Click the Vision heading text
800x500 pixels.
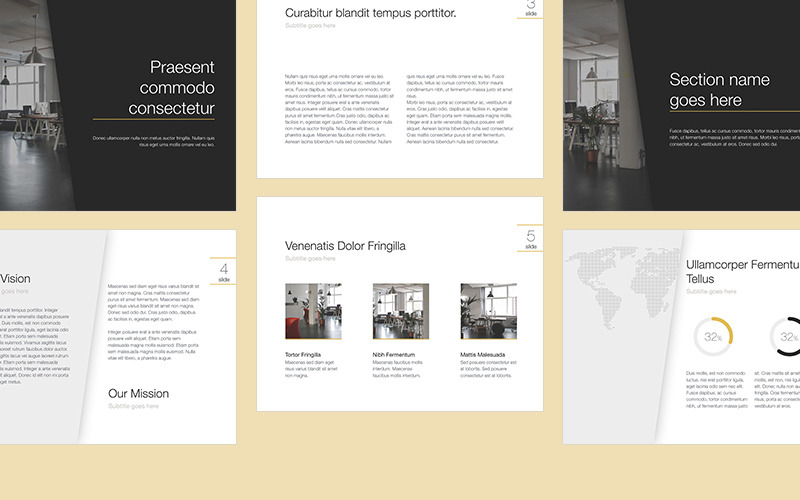[15, 279]
